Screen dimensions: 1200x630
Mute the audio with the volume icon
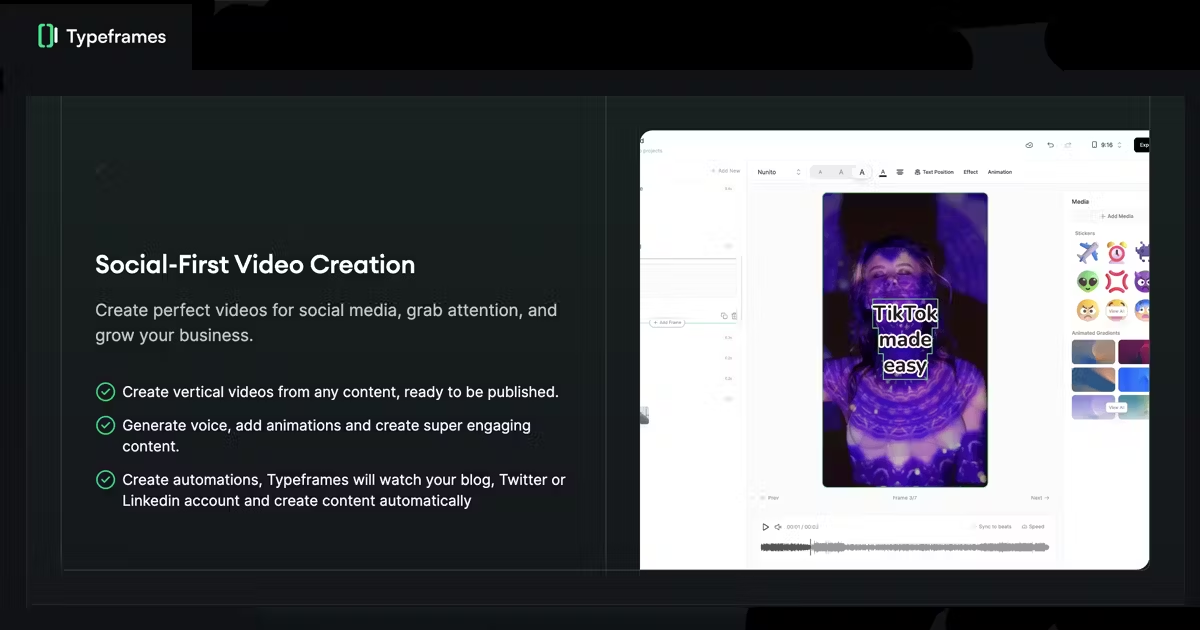pos(778,527)
